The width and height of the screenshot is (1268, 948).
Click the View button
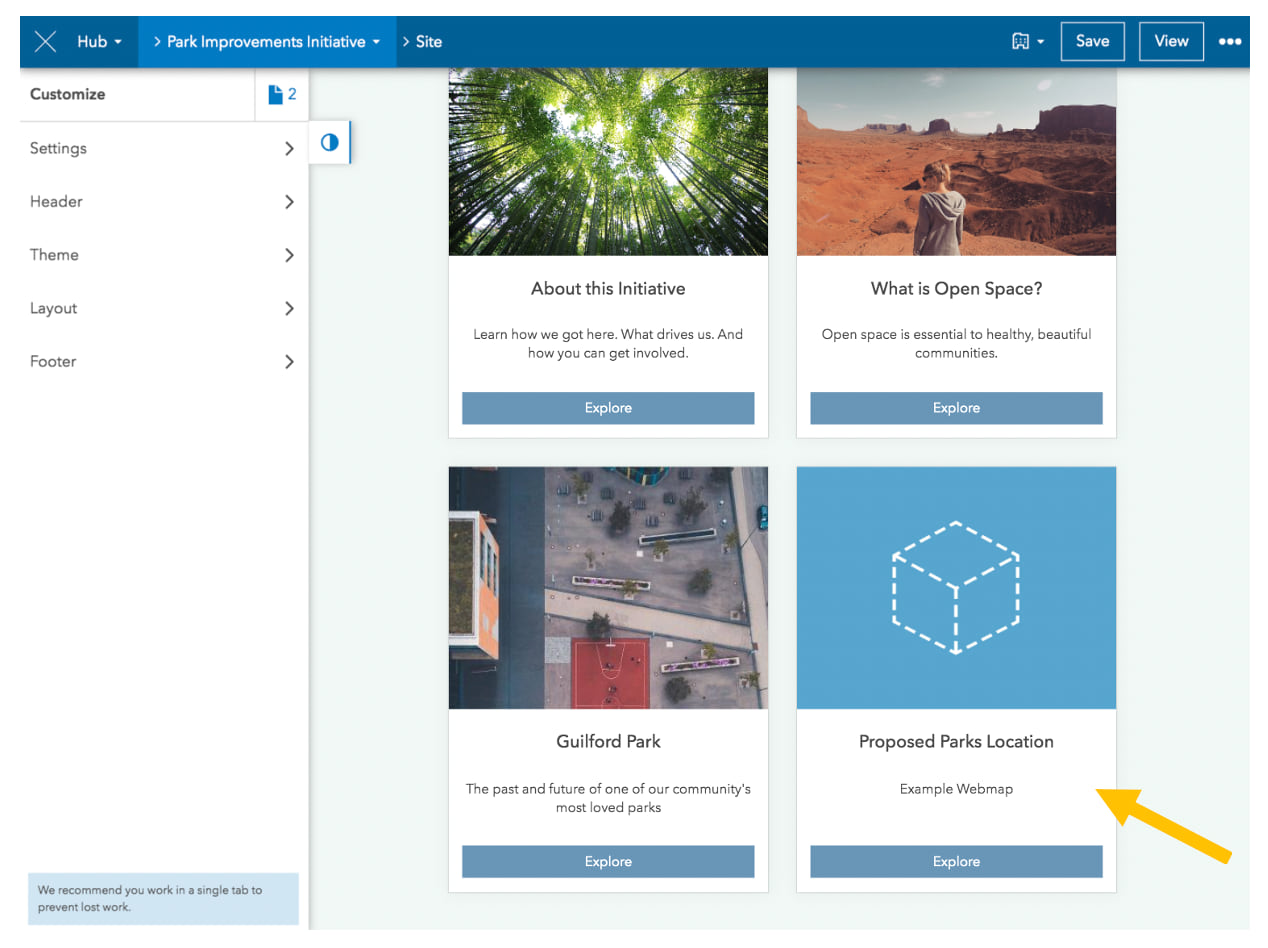[1171, 42]
